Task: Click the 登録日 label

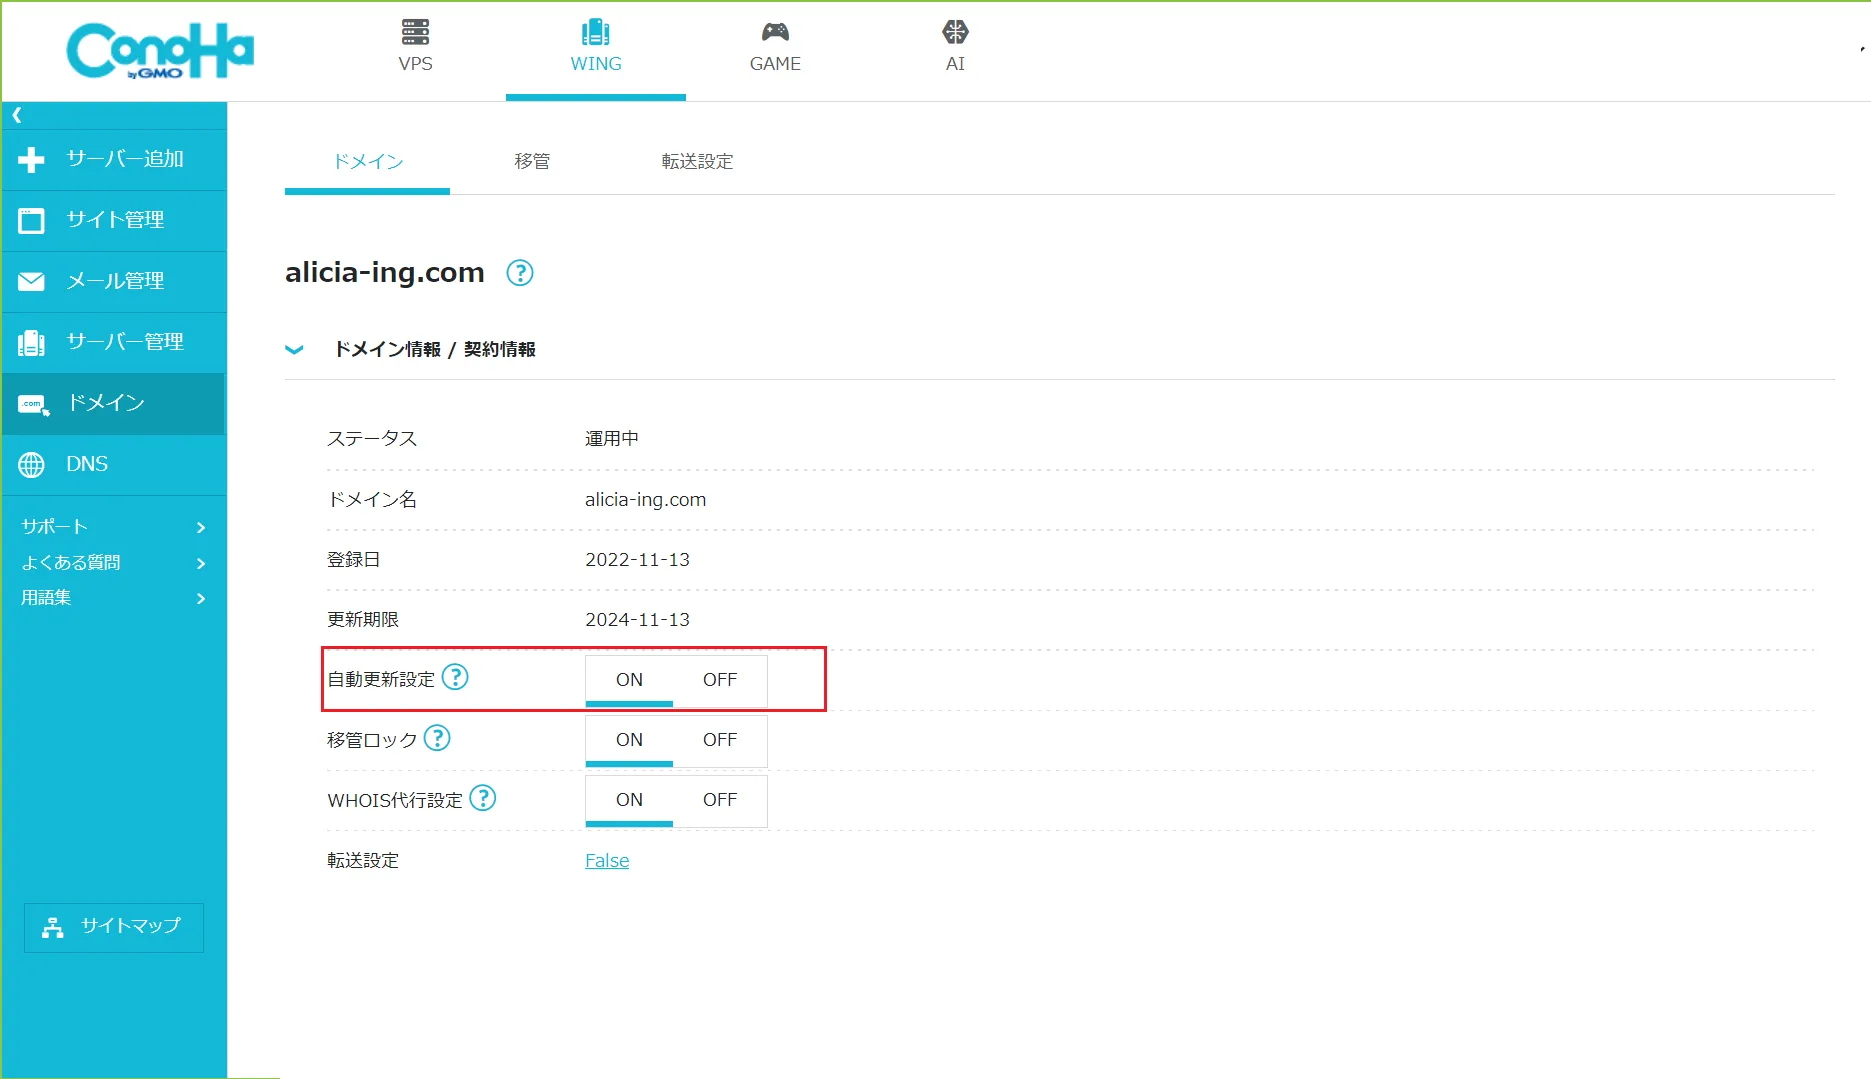Action: point(354,560)
